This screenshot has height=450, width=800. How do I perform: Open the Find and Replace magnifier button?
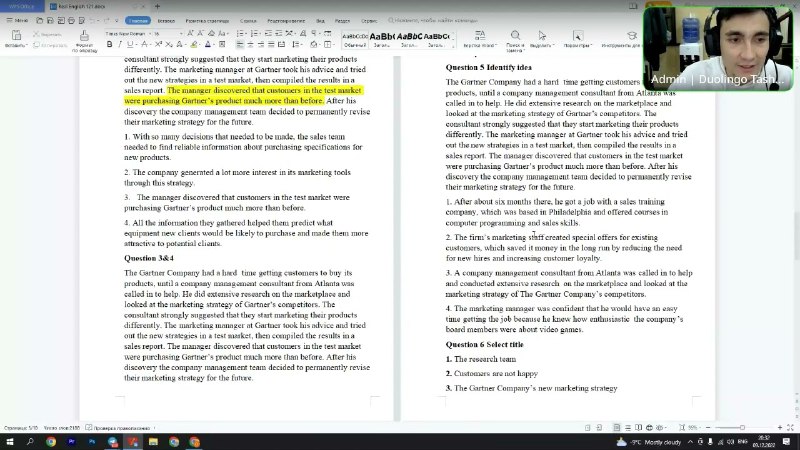[x=515, y=40]
